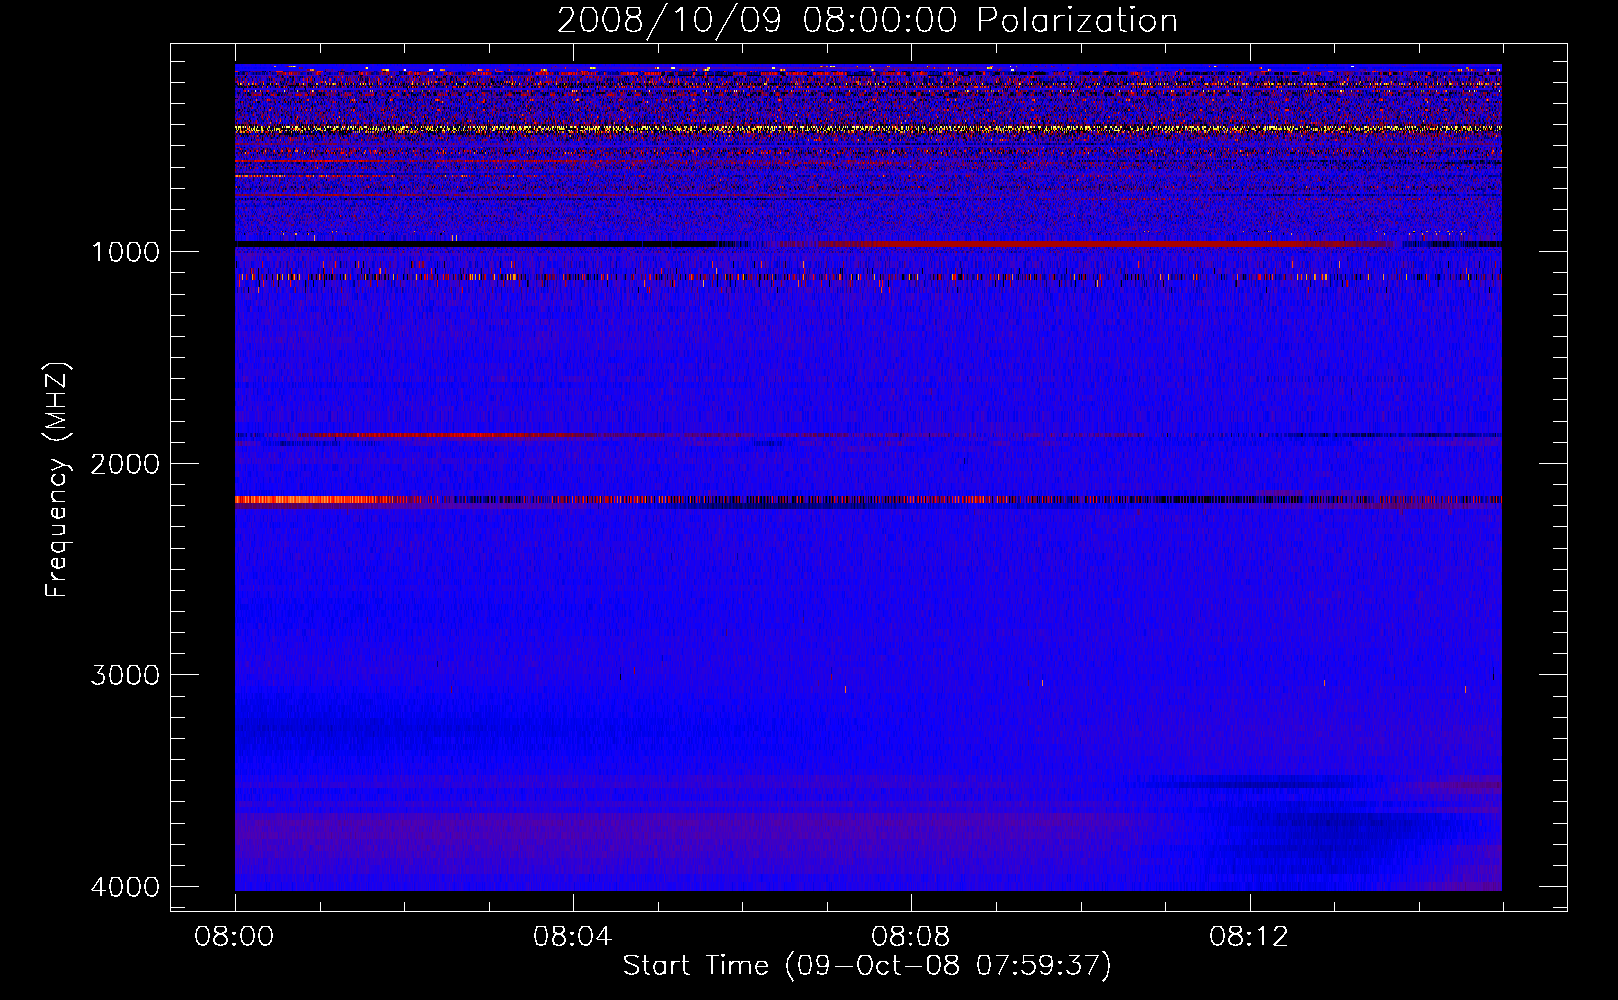The height and width of the screenshot is (1000, 1618).
Task: Click the 08:04 time tick label
Action: click(572, 937)
